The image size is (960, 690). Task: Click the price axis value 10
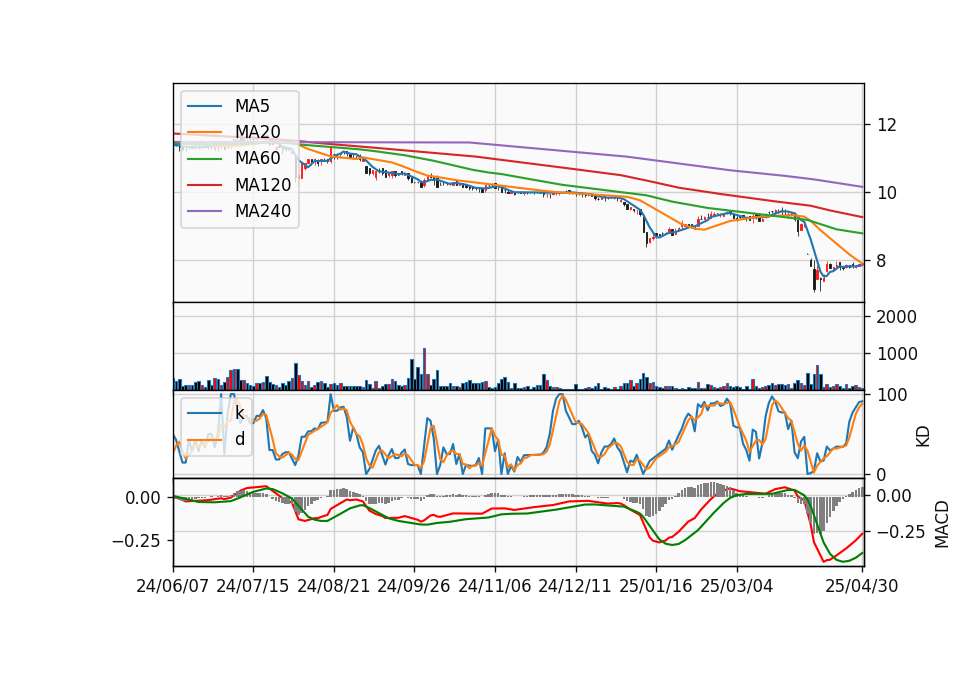pos(887,193)
